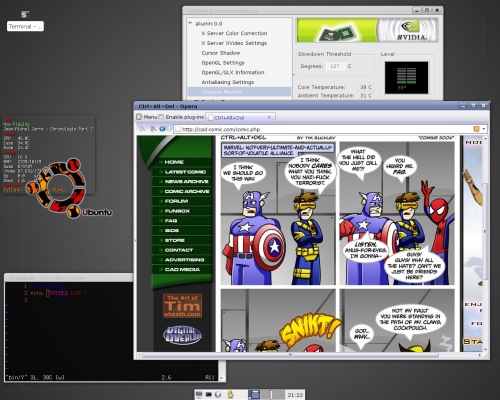This screenshot has height=400, width=500.
Task: Click Opera's horizontal scrollbar
Action: coord(290,355)
